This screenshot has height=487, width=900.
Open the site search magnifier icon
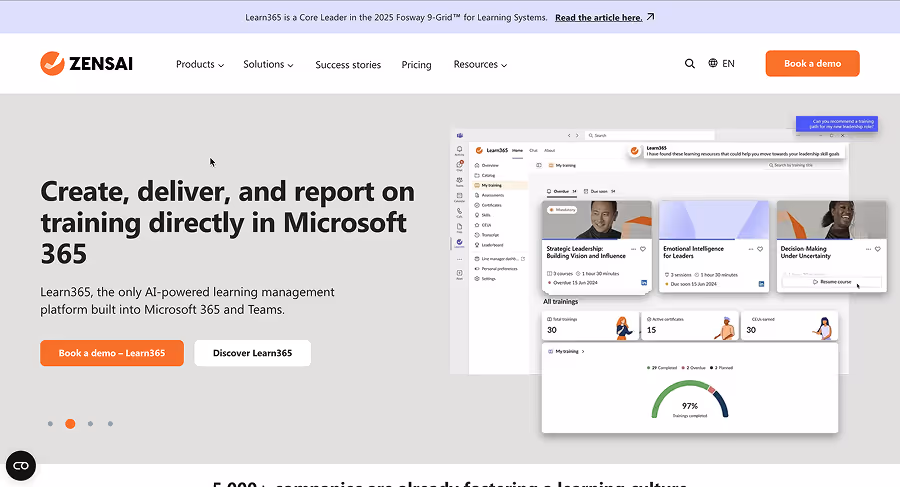tap(689, 64)
